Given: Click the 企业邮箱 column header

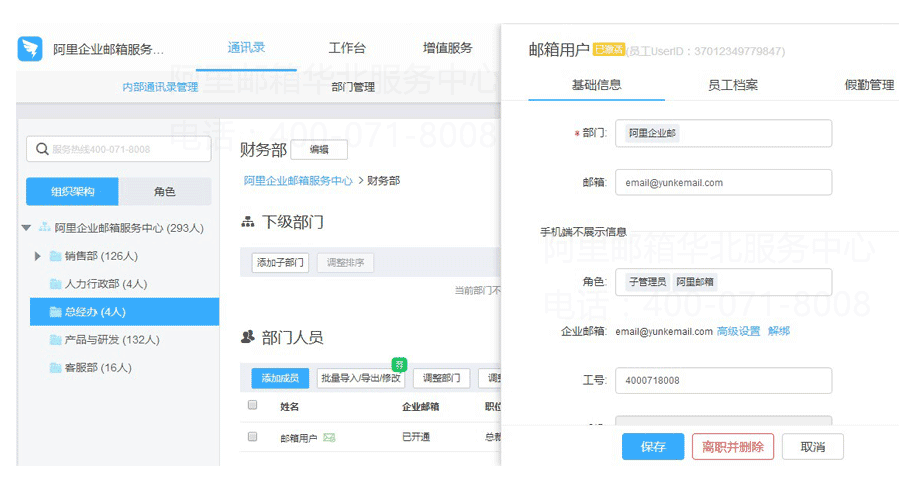Looking at the screenshot, I should pos(421,406).
